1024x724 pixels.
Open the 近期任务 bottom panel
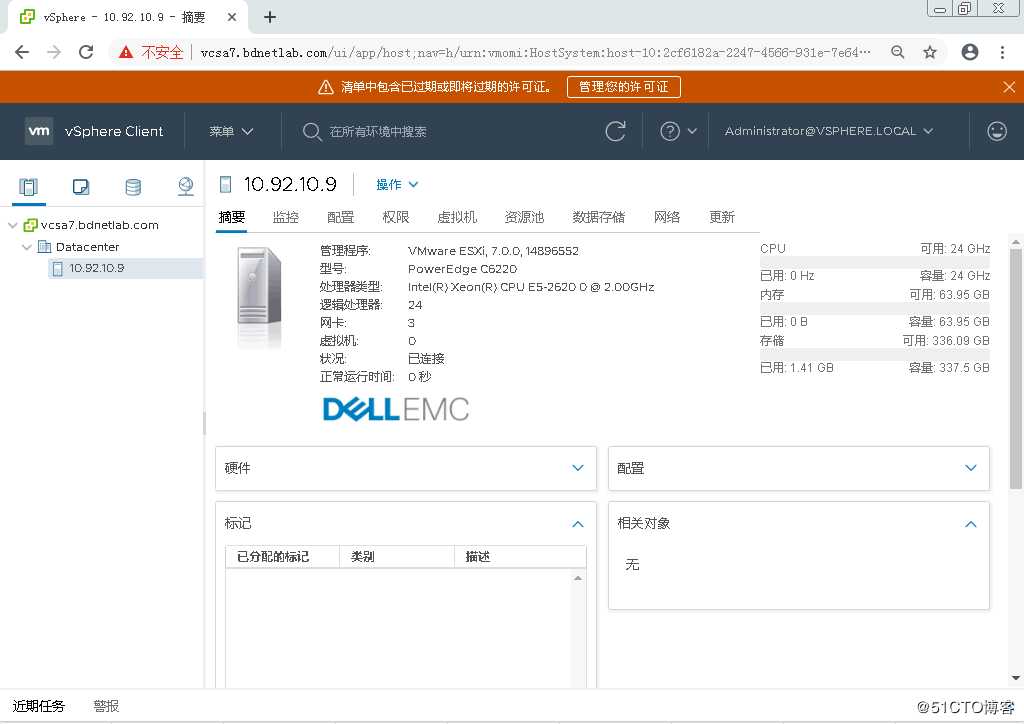click(x=39, y=706)
